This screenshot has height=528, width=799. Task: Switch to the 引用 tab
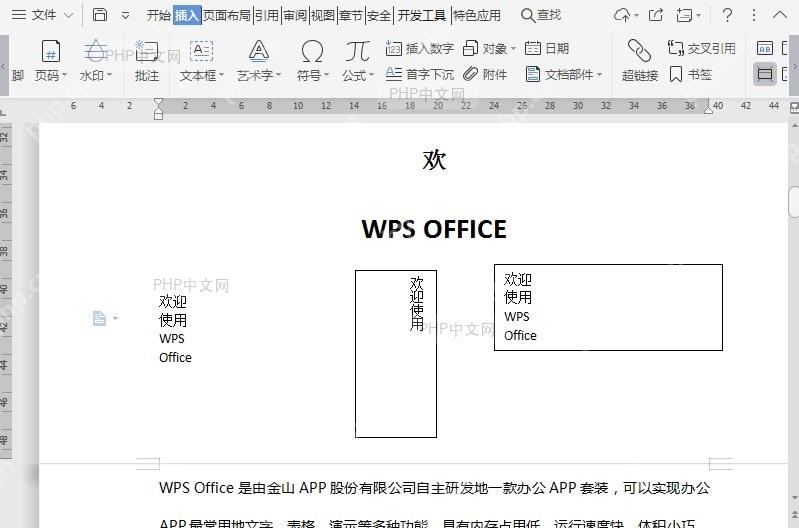click(x=267, y=15)
